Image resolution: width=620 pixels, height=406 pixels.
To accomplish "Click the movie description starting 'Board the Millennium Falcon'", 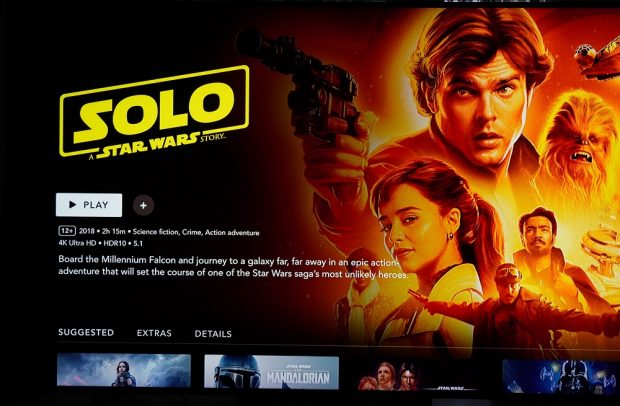I will (233, 267).
